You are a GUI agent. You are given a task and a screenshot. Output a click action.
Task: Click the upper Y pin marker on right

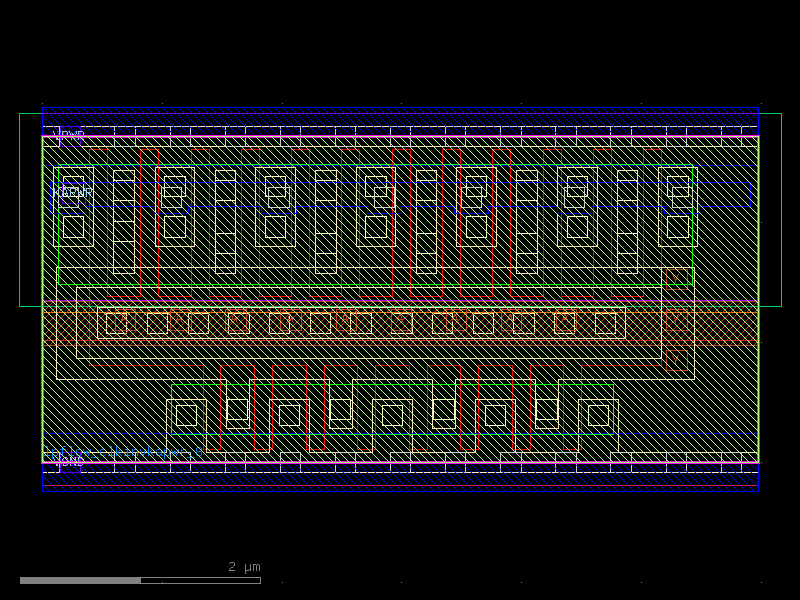click(x=677, y=277)
